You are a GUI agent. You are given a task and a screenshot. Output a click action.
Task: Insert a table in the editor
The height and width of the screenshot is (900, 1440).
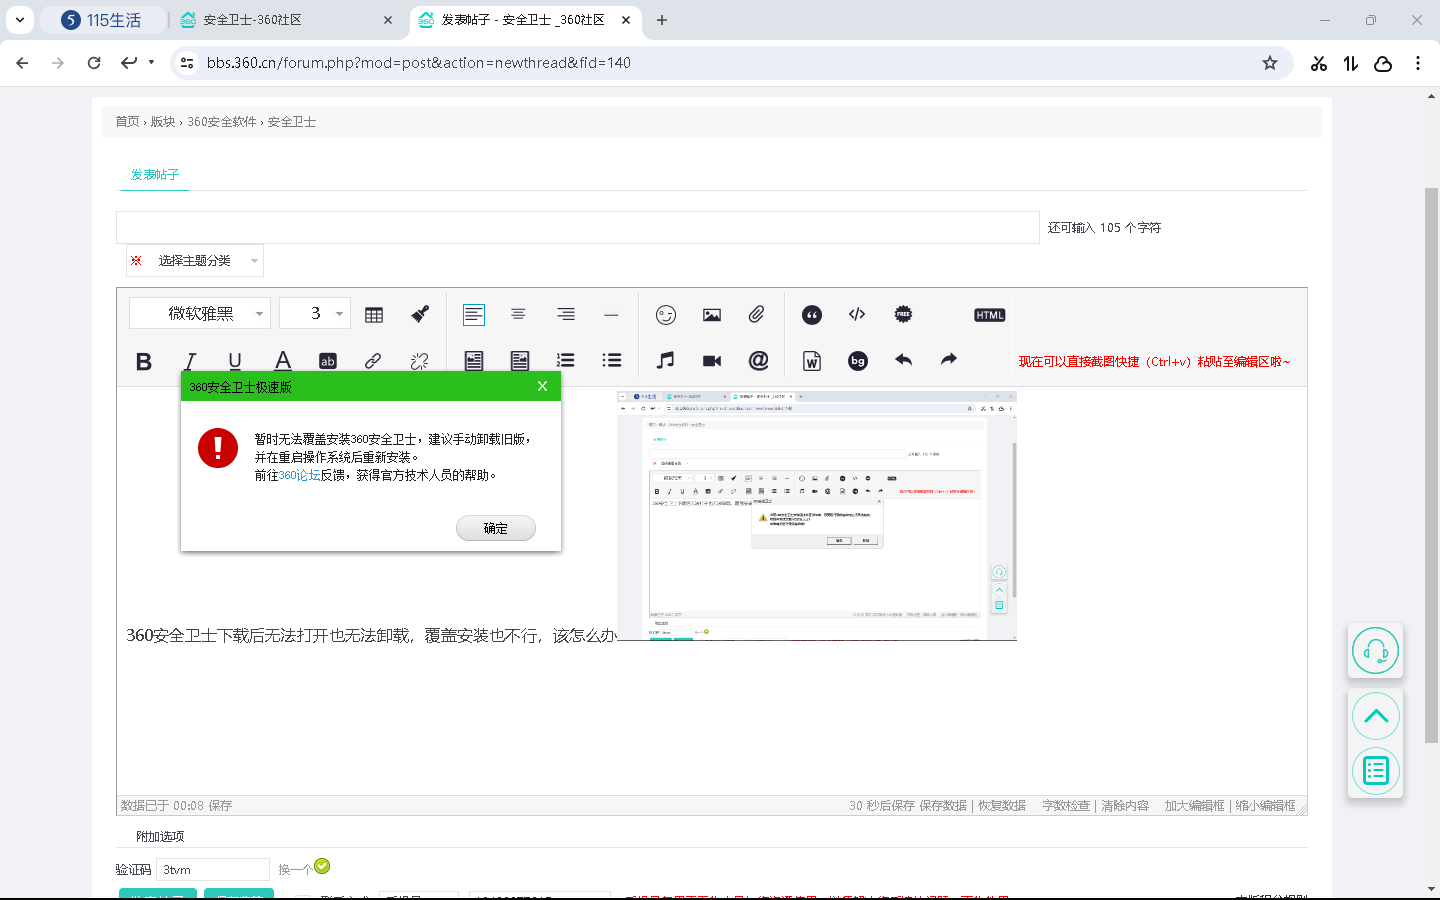coord(374,315)
